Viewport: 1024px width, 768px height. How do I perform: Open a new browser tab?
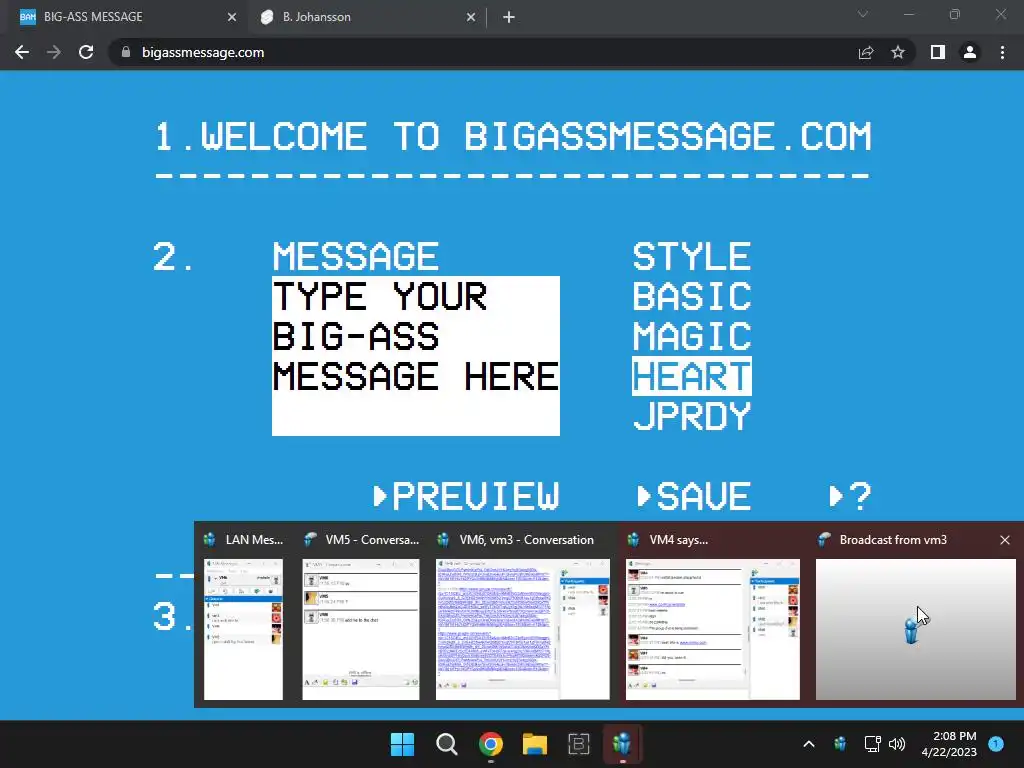pyautogui.click(x=509, y=18)
